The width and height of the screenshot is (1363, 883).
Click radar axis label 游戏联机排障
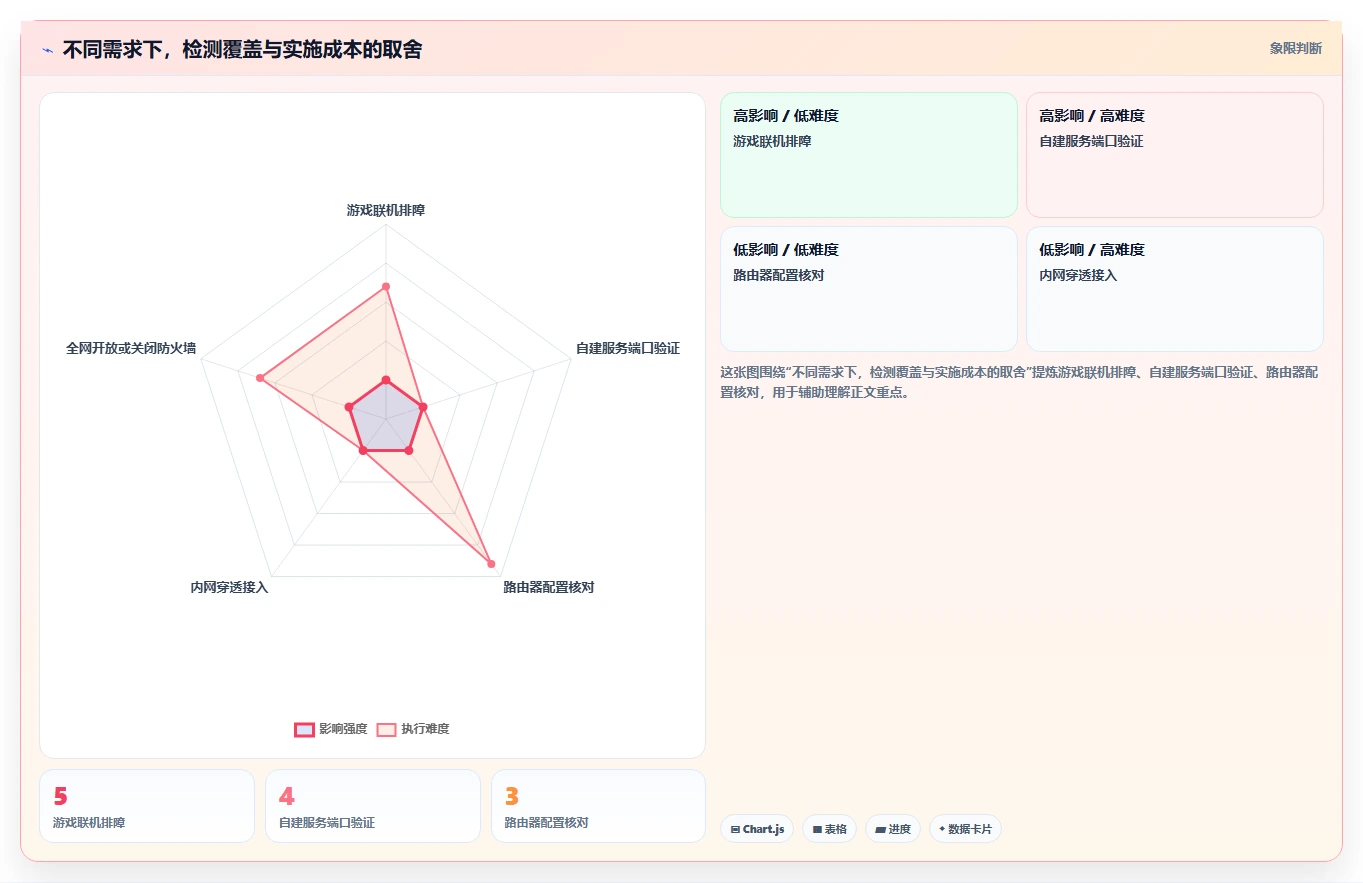click(386, 210)
